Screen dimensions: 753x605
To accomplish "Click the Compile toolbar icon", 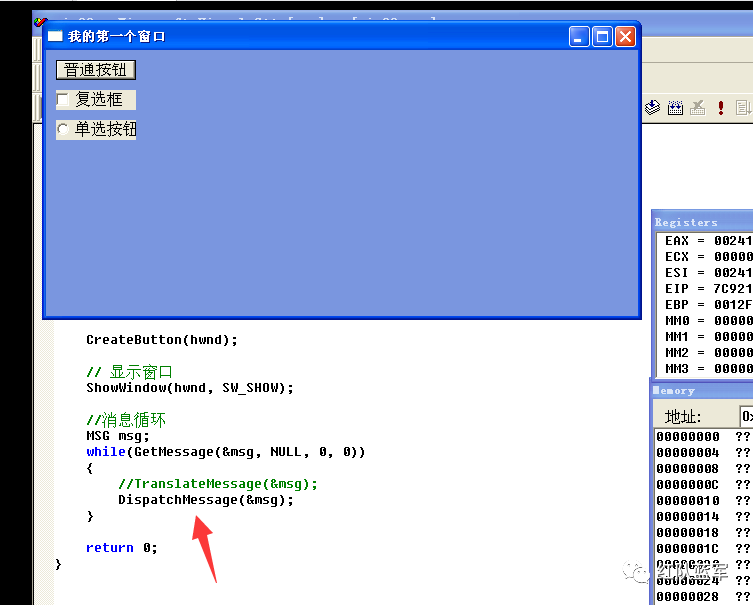I will (652, 108).
